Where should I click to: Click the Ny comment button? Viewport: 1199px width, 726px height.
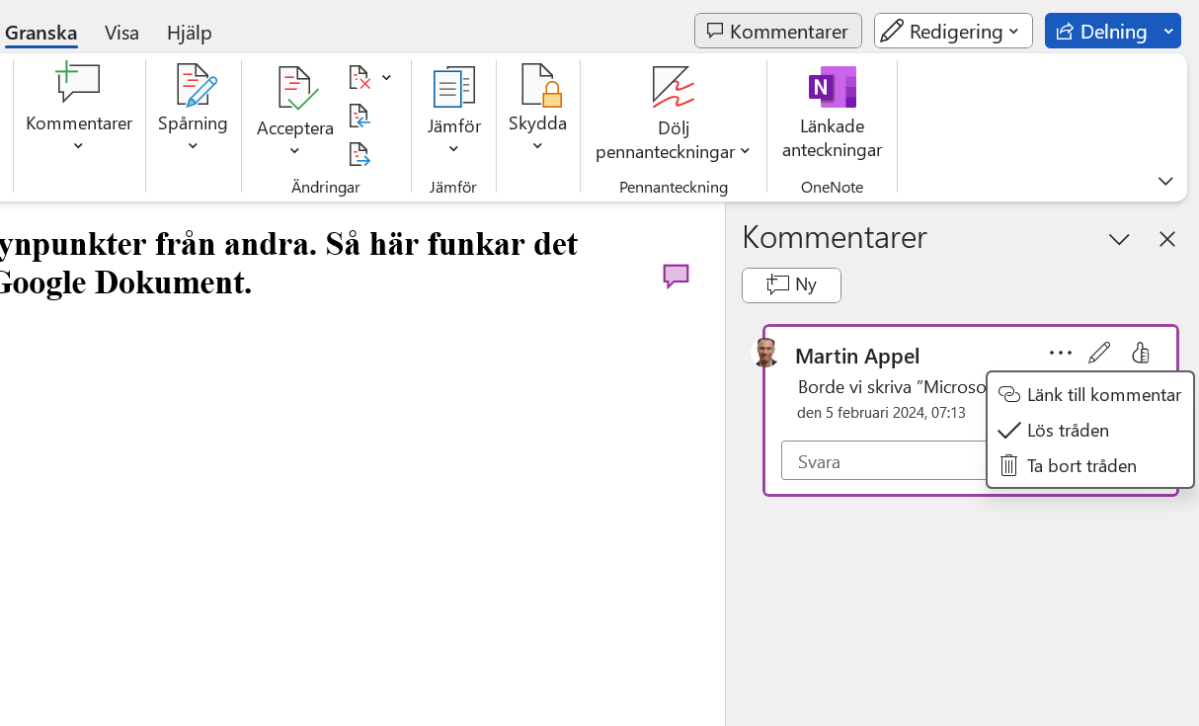(791, 285)
